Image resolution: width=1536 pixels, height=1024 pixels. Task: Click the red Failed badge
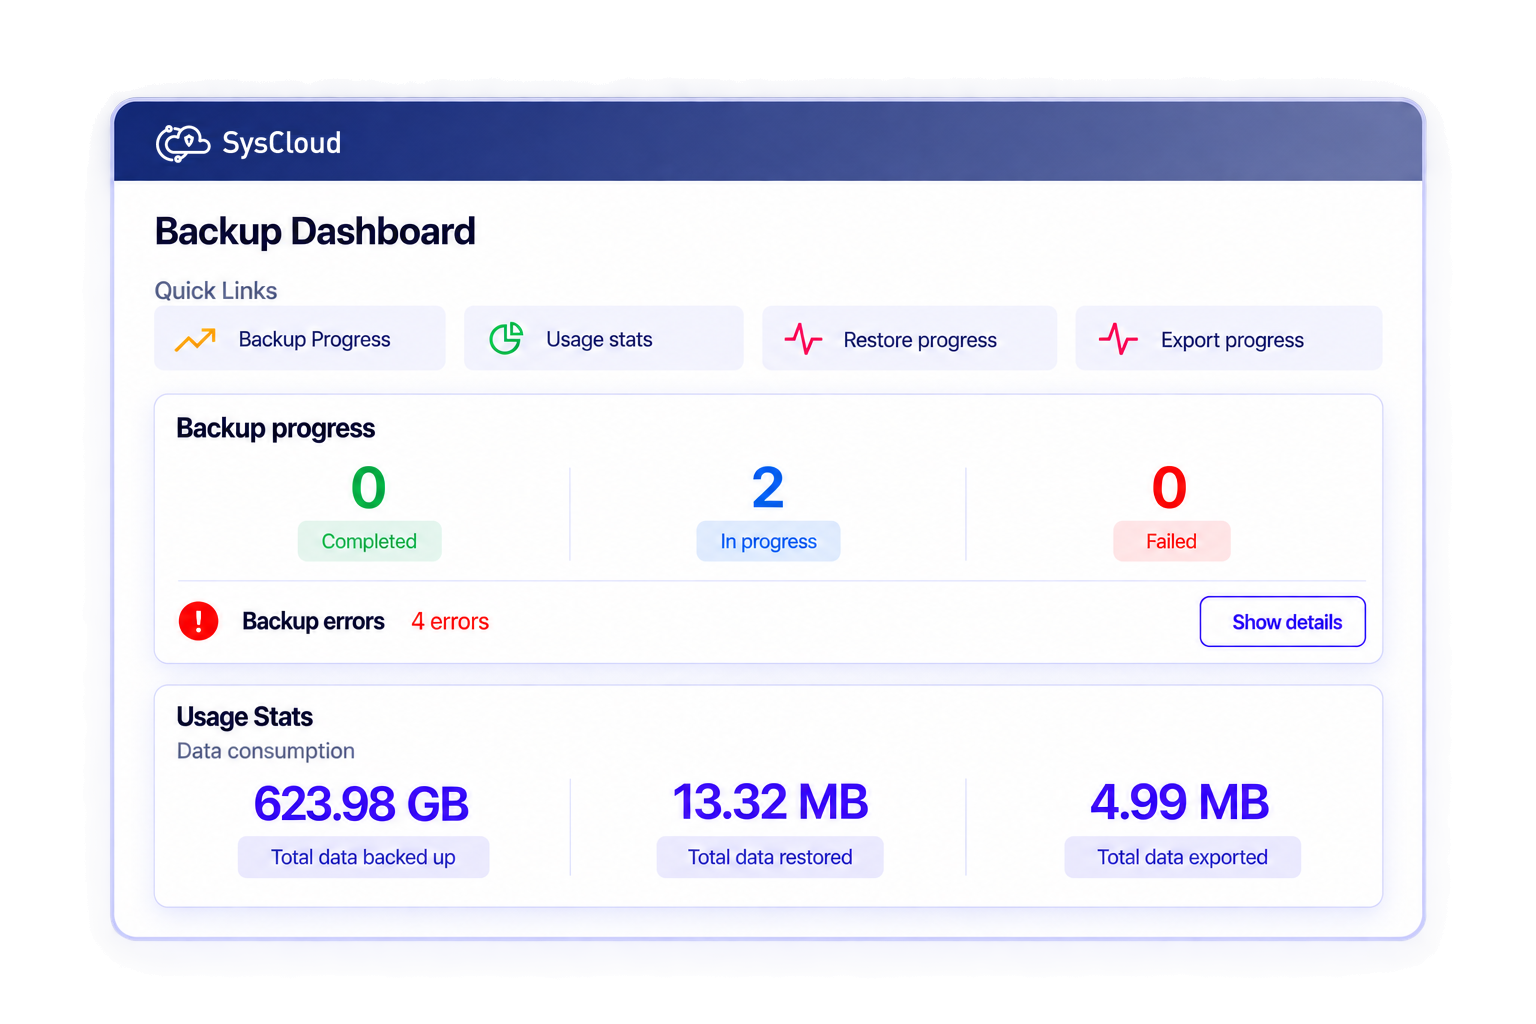[1171, 541]
